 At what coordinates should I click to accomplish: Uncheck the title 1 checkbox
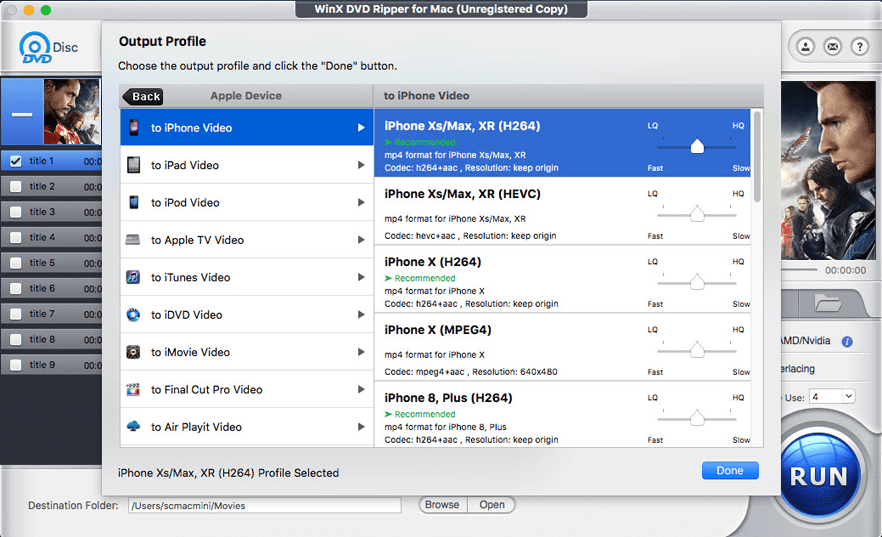coord(16,160)
